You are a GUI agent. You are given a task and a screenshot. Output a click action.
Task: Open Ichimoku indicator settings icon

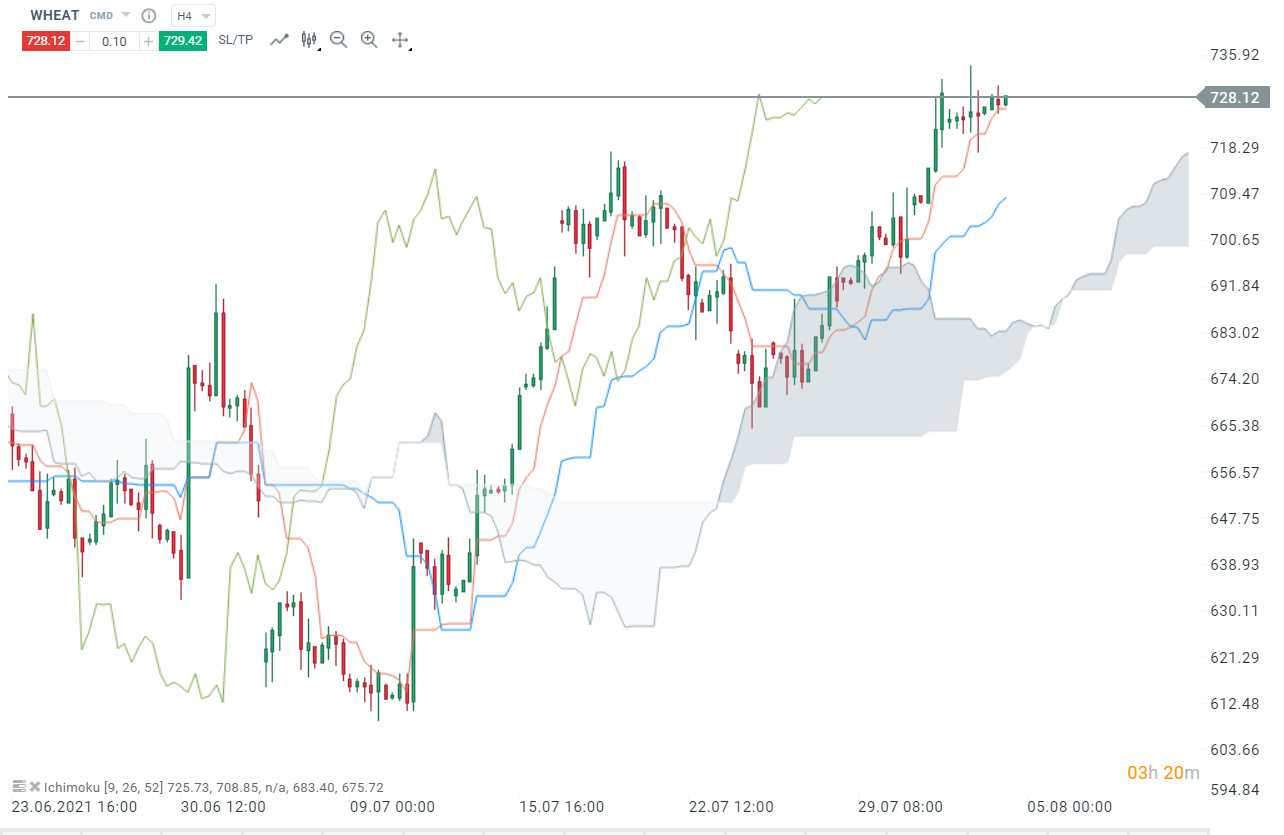tap(19, 787)
